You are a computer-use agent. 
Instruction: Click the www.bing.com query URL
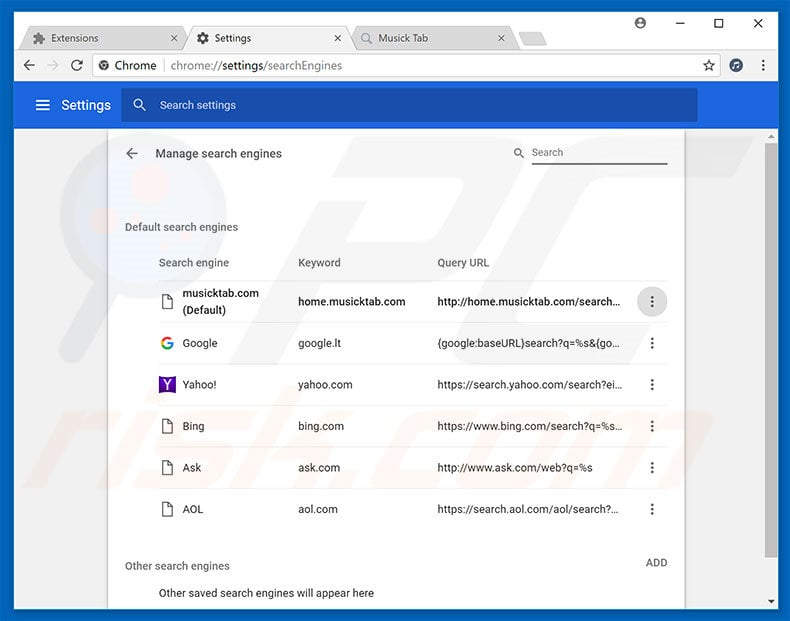[x=530, y=426]
